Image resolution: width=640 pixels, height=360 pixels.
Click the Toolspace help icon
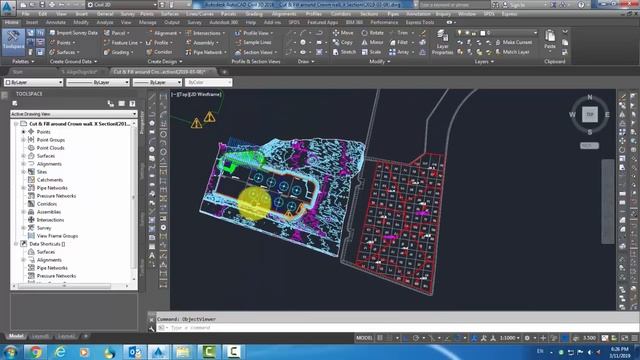pyautogui.click(x=132, y=104)
